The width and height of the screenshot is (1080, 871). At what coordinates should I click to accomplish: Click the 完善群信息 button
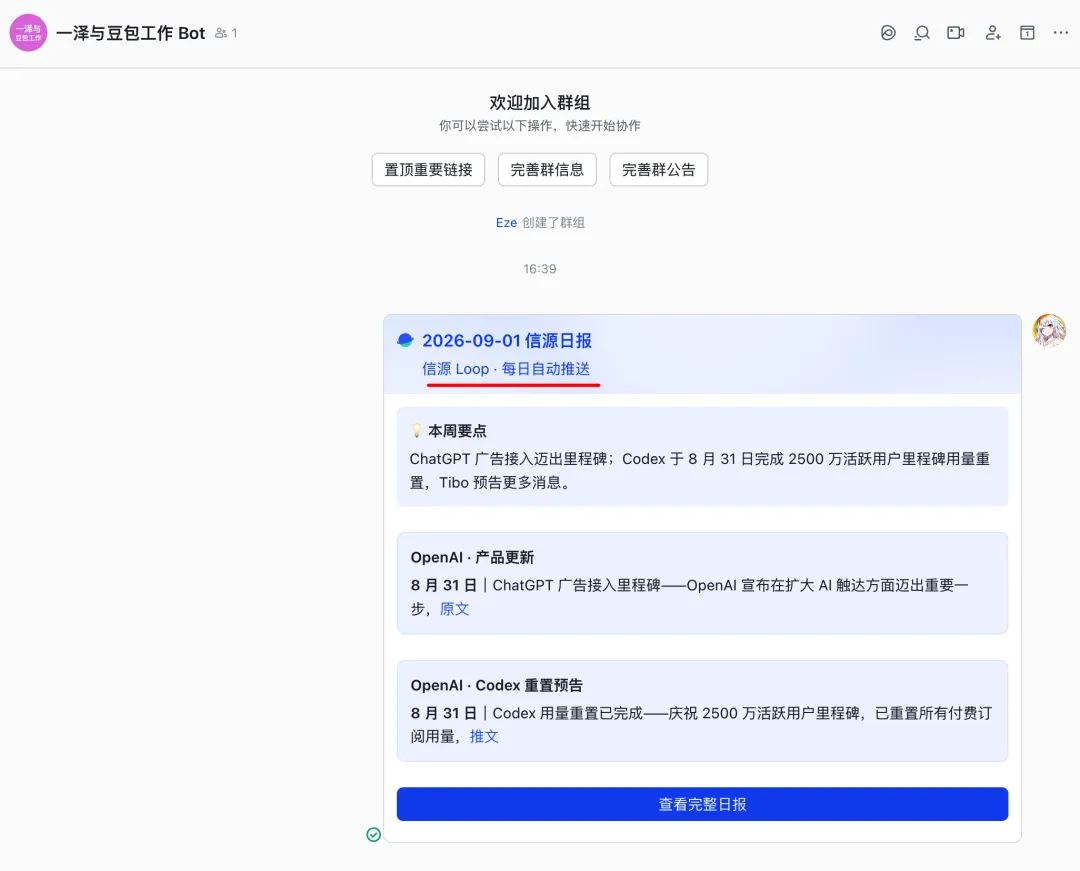(547, 169)
